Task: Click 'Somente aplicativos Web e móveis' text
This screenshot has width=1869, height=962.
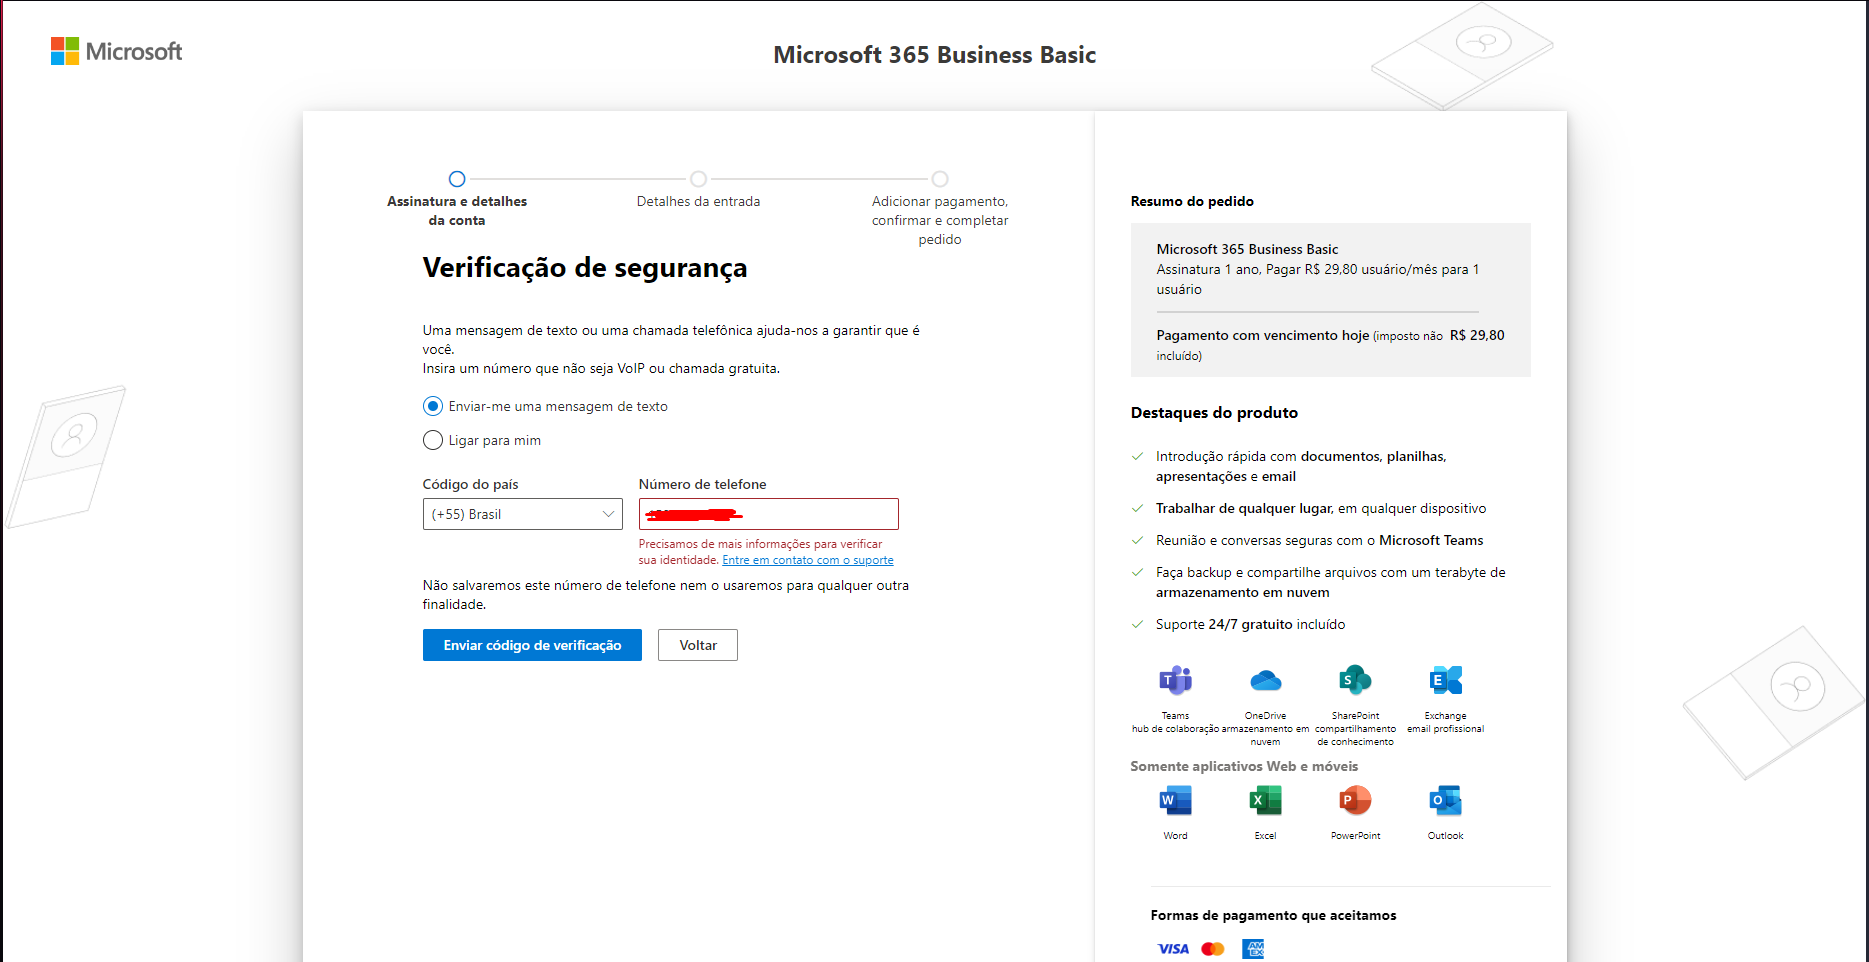Action: (x=1244, y=766)
